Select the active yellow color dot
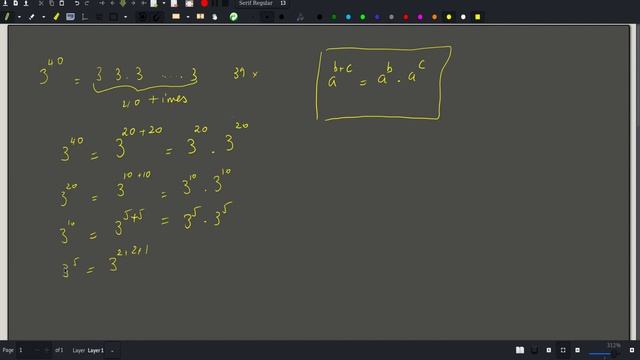640x360 pixels. pyautogui.click(x=449, y=17)
